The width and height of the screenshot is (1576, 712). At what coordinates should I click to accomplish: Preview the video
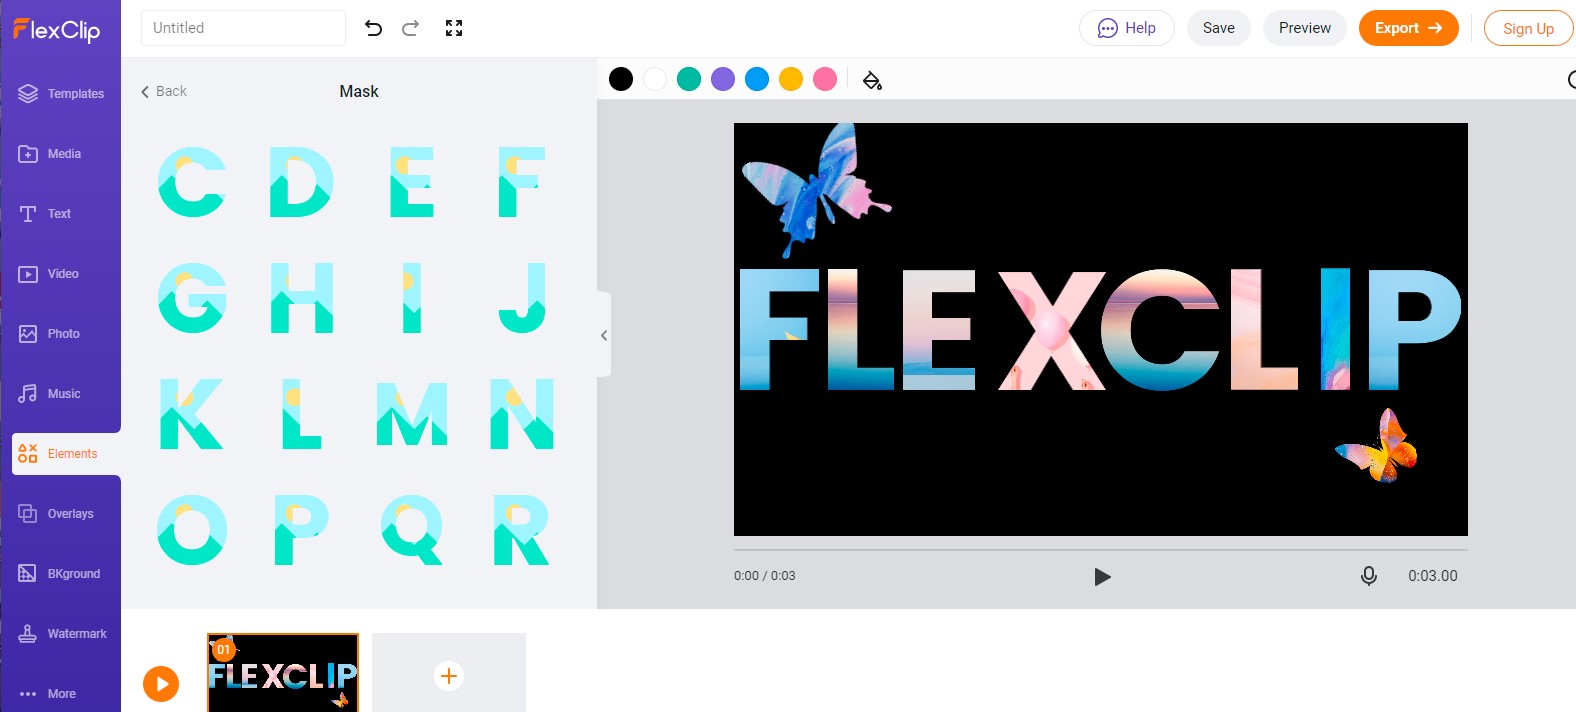pos(1305,28)
